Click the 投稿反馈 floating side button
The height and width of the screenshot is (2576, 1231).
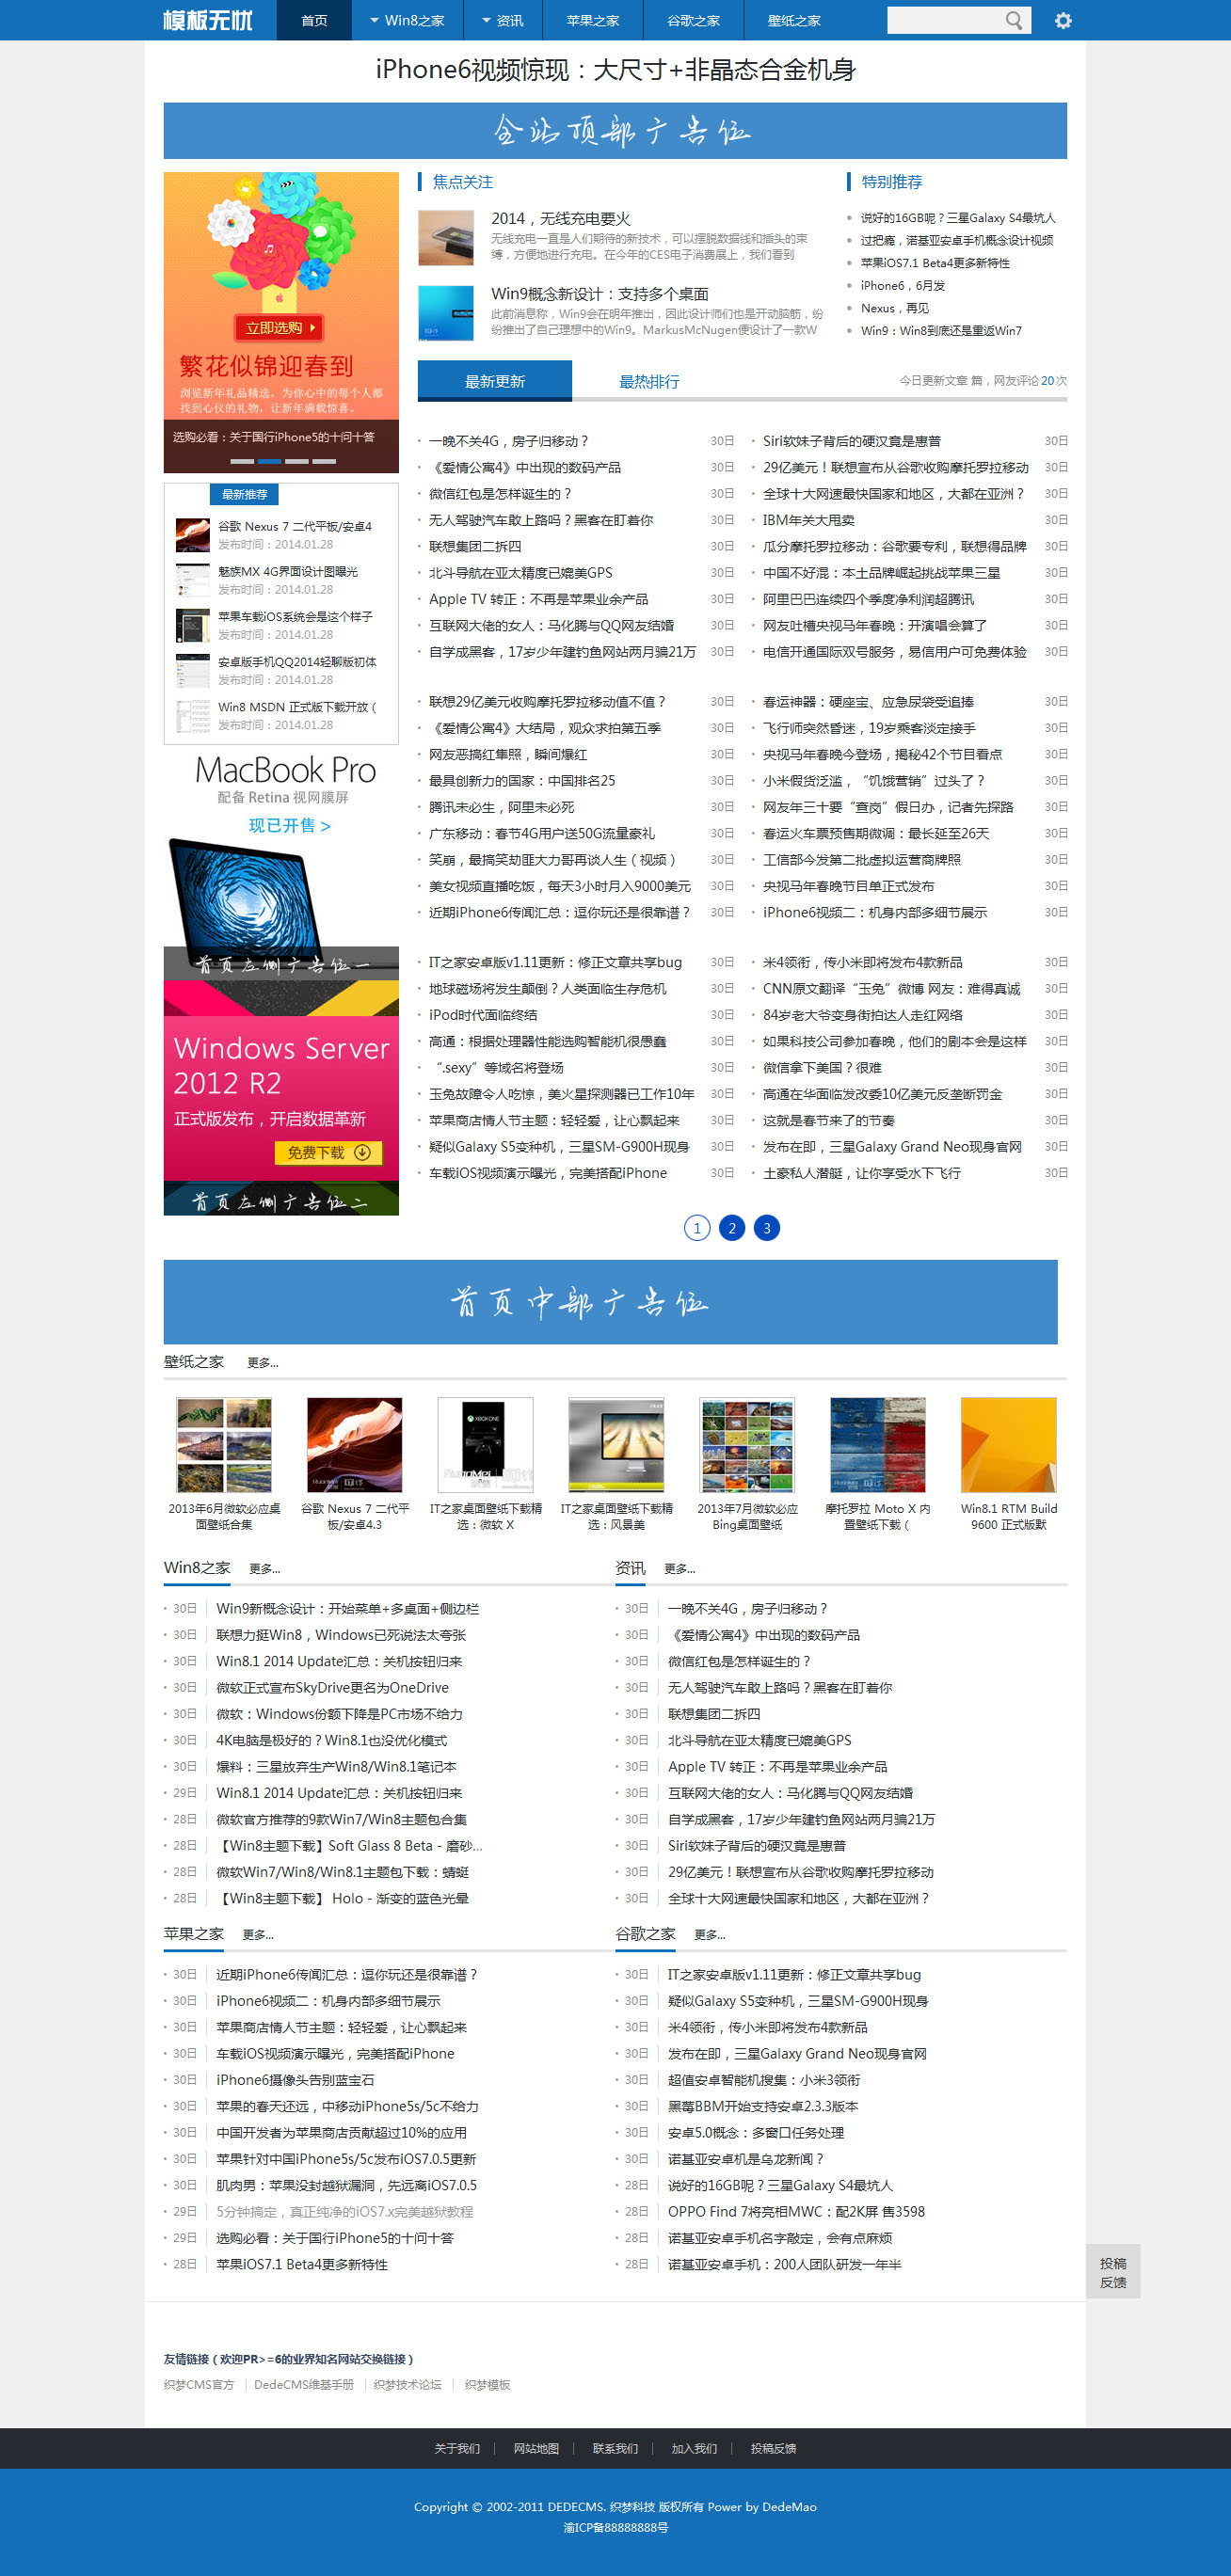point(1112,2272)
